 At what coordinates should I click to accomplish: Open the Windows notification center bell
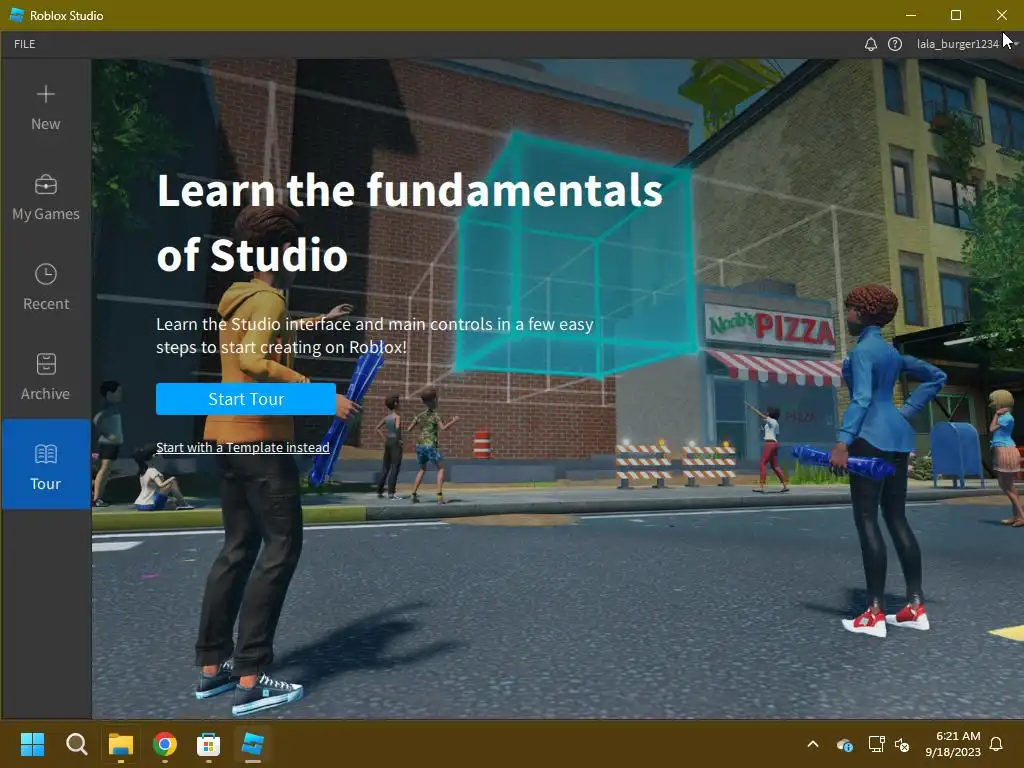click(997, 744)
